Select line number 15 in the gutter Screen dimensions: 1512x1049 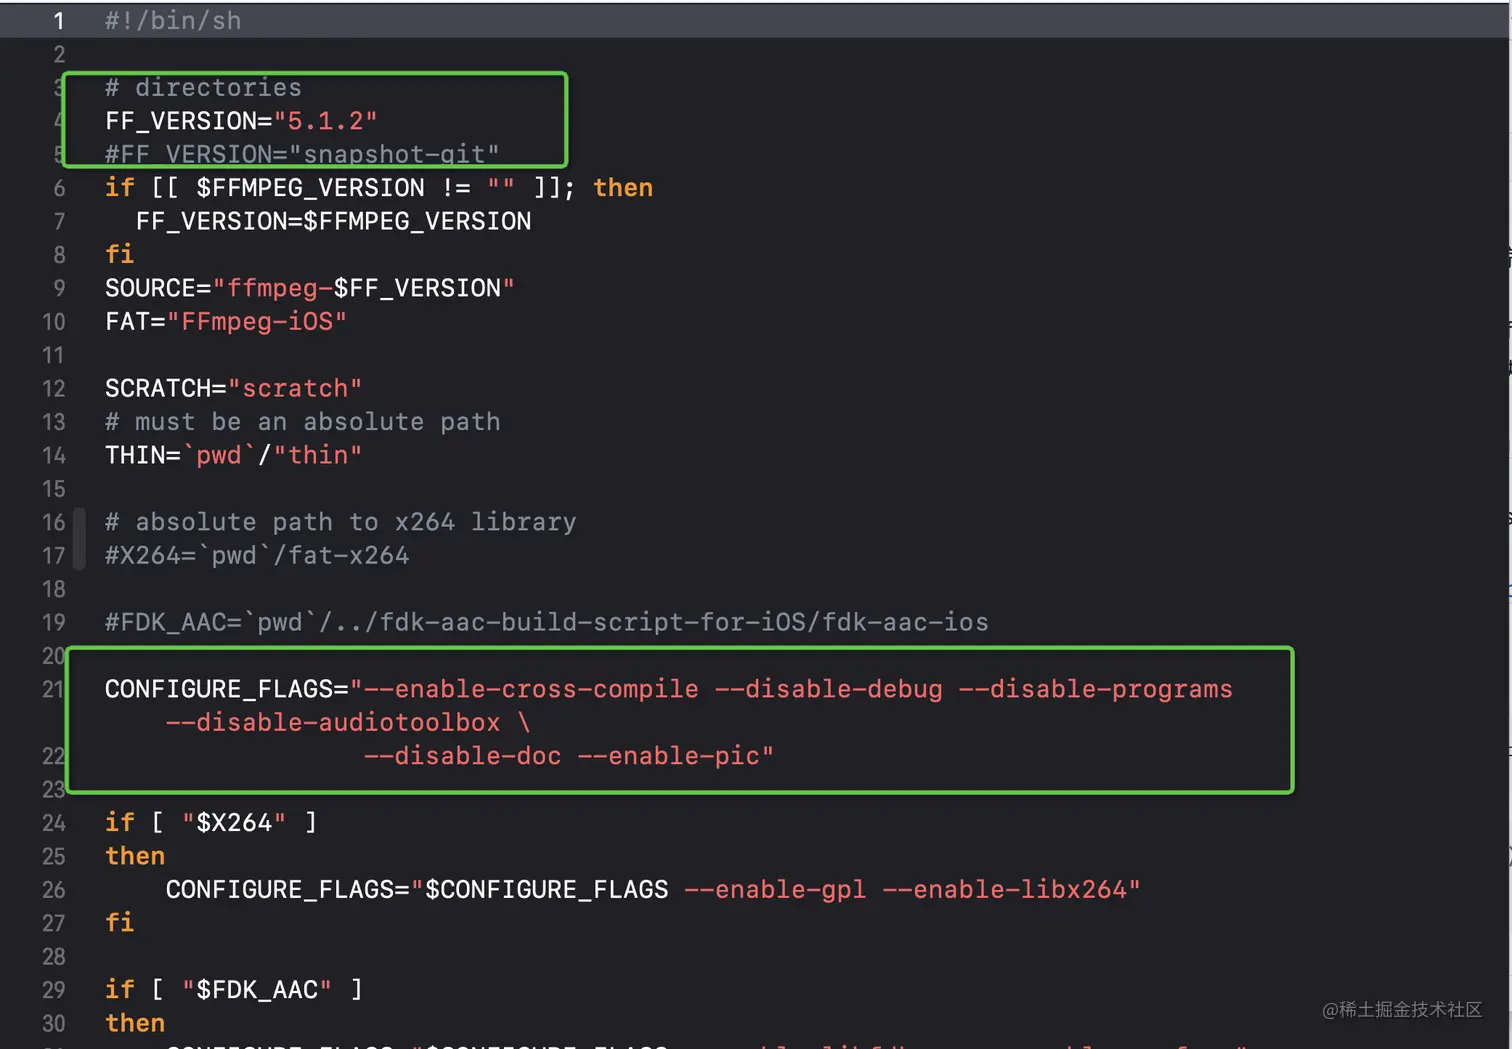54,489
